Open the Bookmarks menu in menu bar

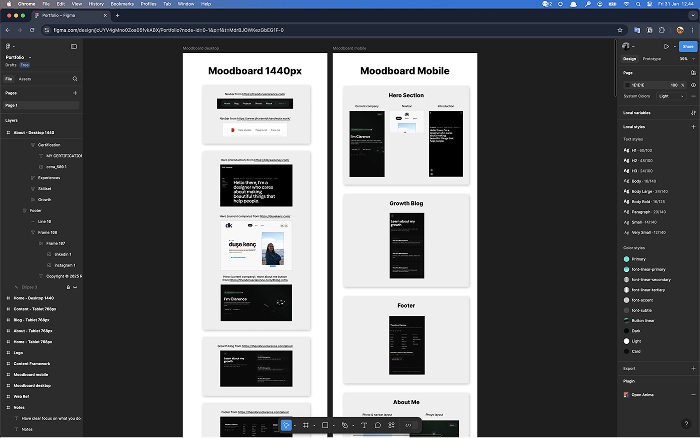121,4
